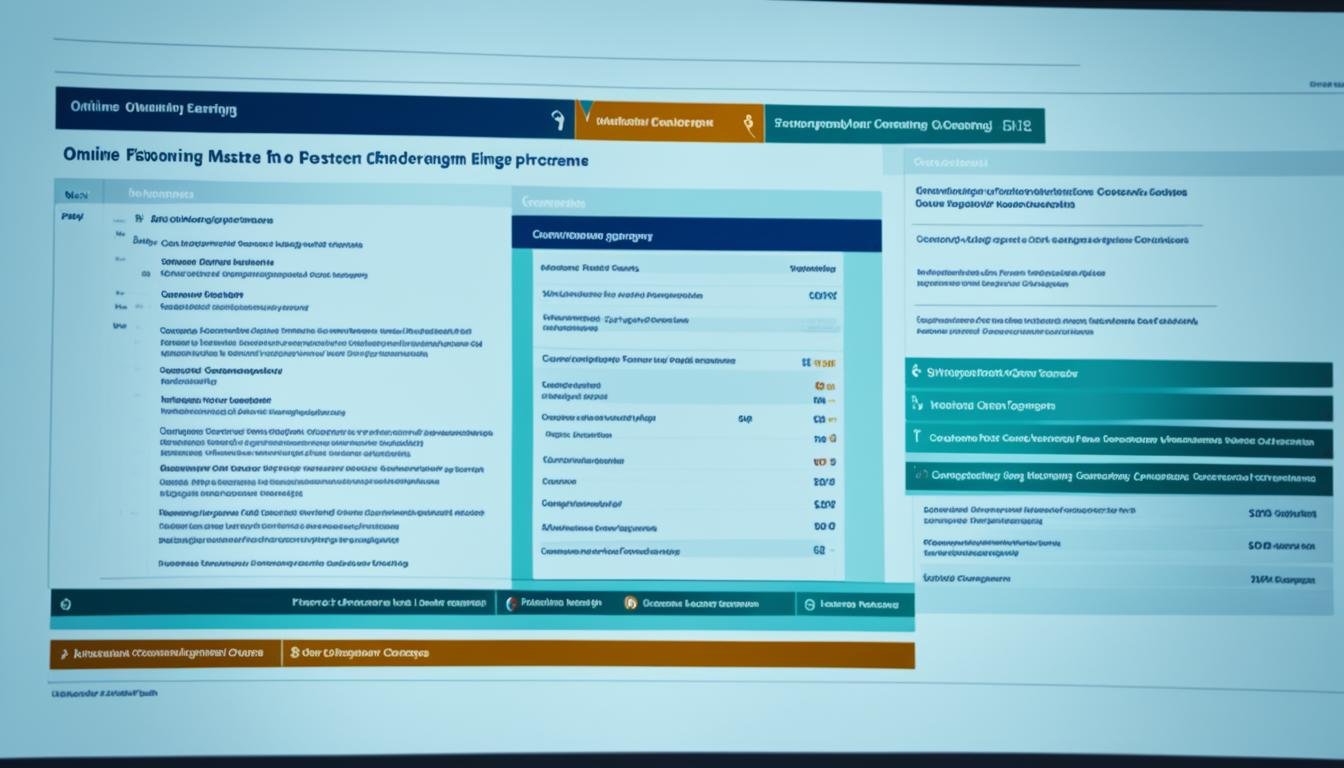Image resolution: width=1344 pixels, height=768 pixels.
Task: Click the red-blue circular icon in footer bar
Action: [x=512, y=604]
